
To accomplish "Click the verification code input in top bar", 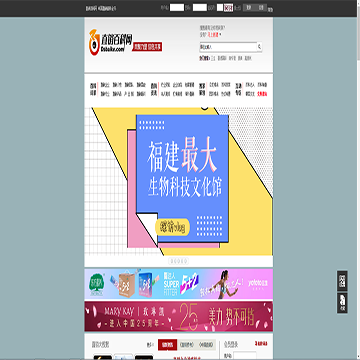I will click(x=220, y=8).
